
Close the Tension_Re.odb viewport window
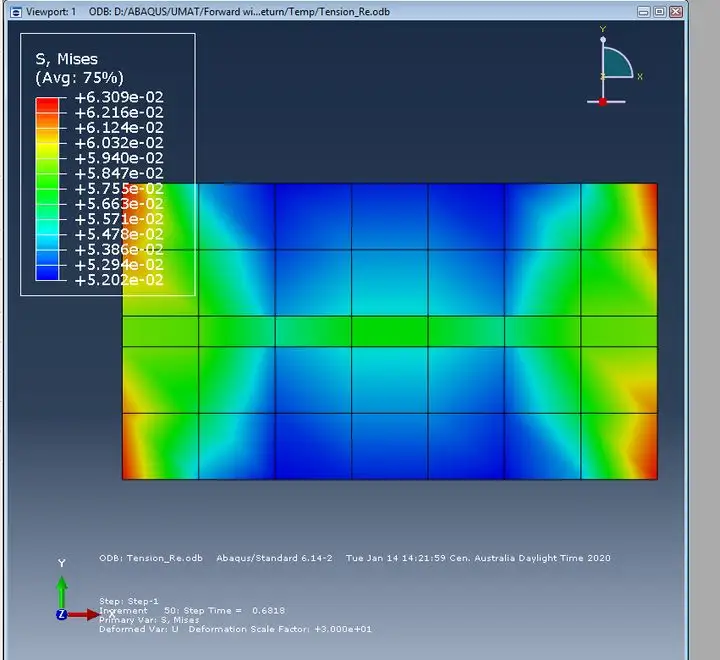(675, 12)
